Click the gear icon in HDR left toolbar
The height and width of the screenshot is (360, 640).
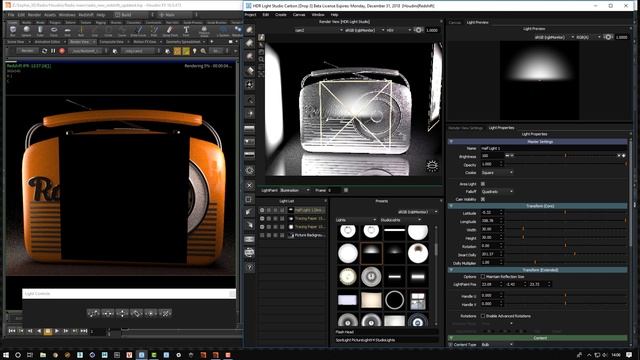(250, 170)
